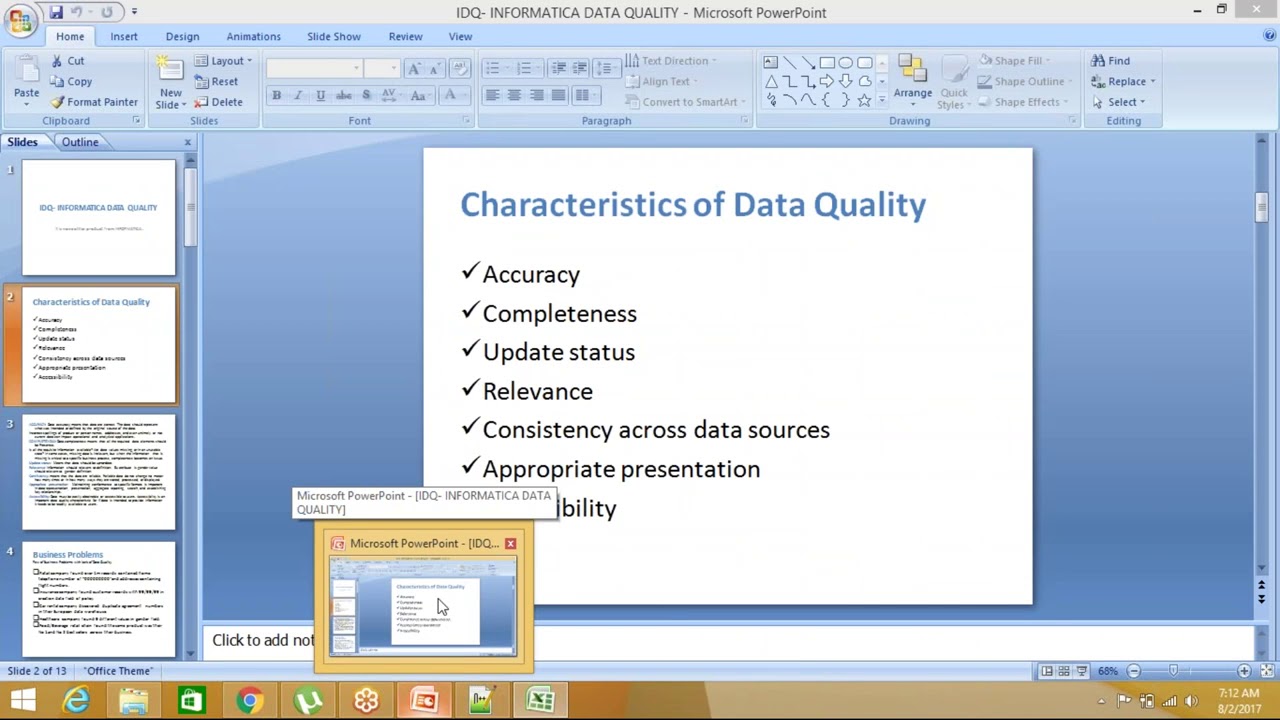Open PowerPoint Help
The width and height of the screenshot is (1280, 720).
point(1269,36)
